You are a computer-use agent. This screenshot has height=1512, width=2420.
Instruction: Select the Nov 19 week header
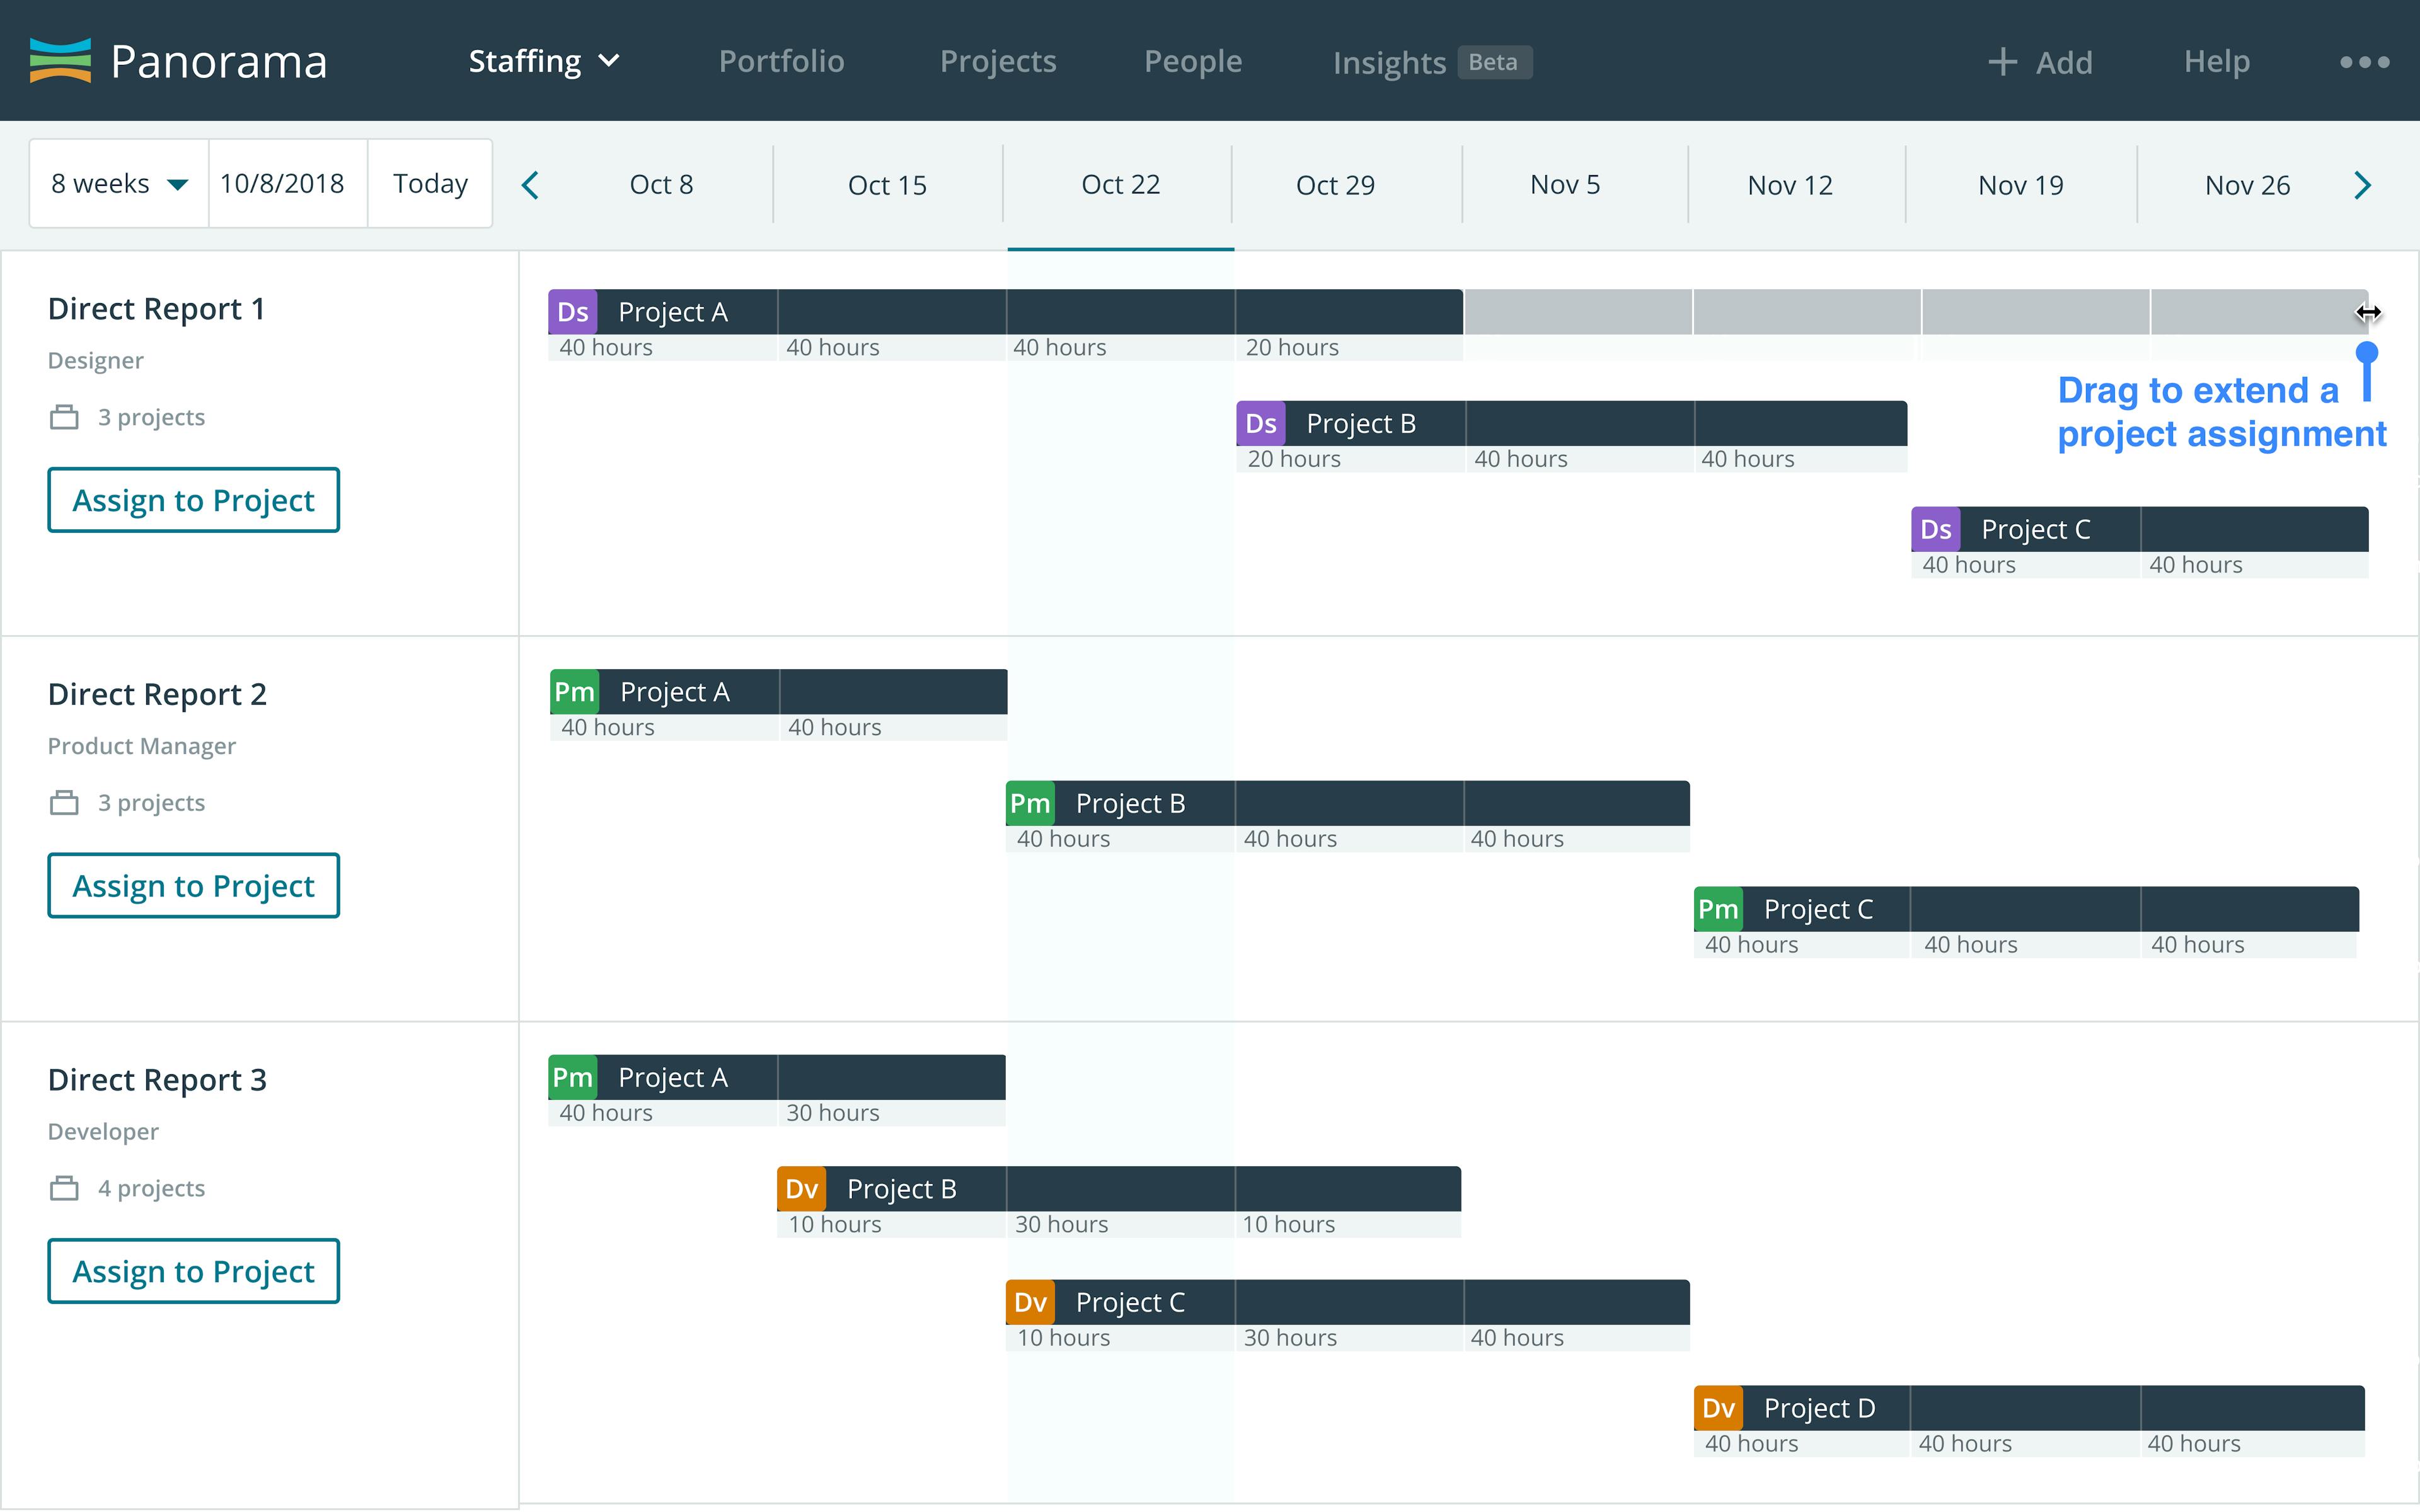(2020, 185)
